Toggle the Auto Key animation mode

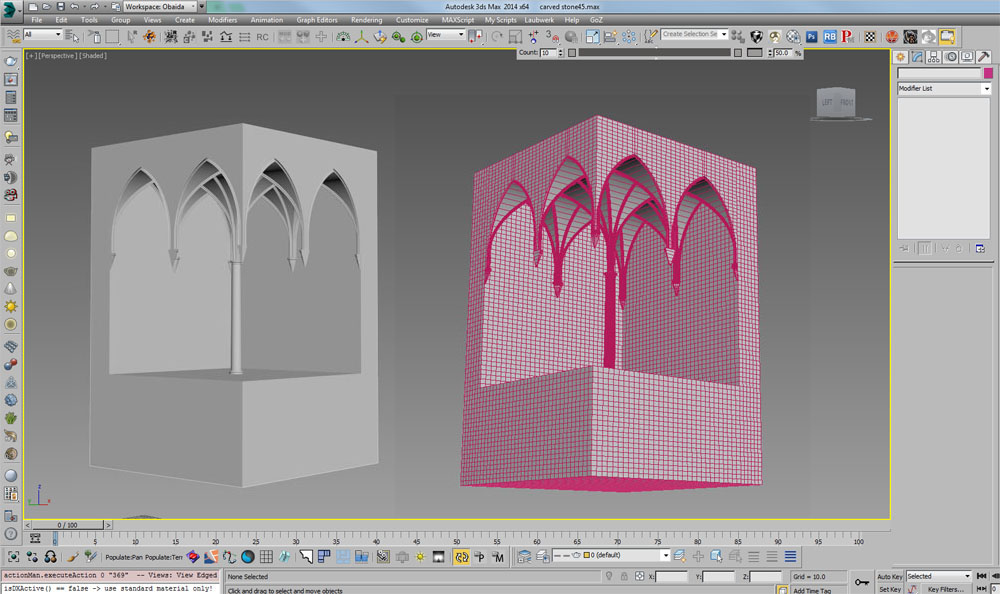click(x=890, y=577)
